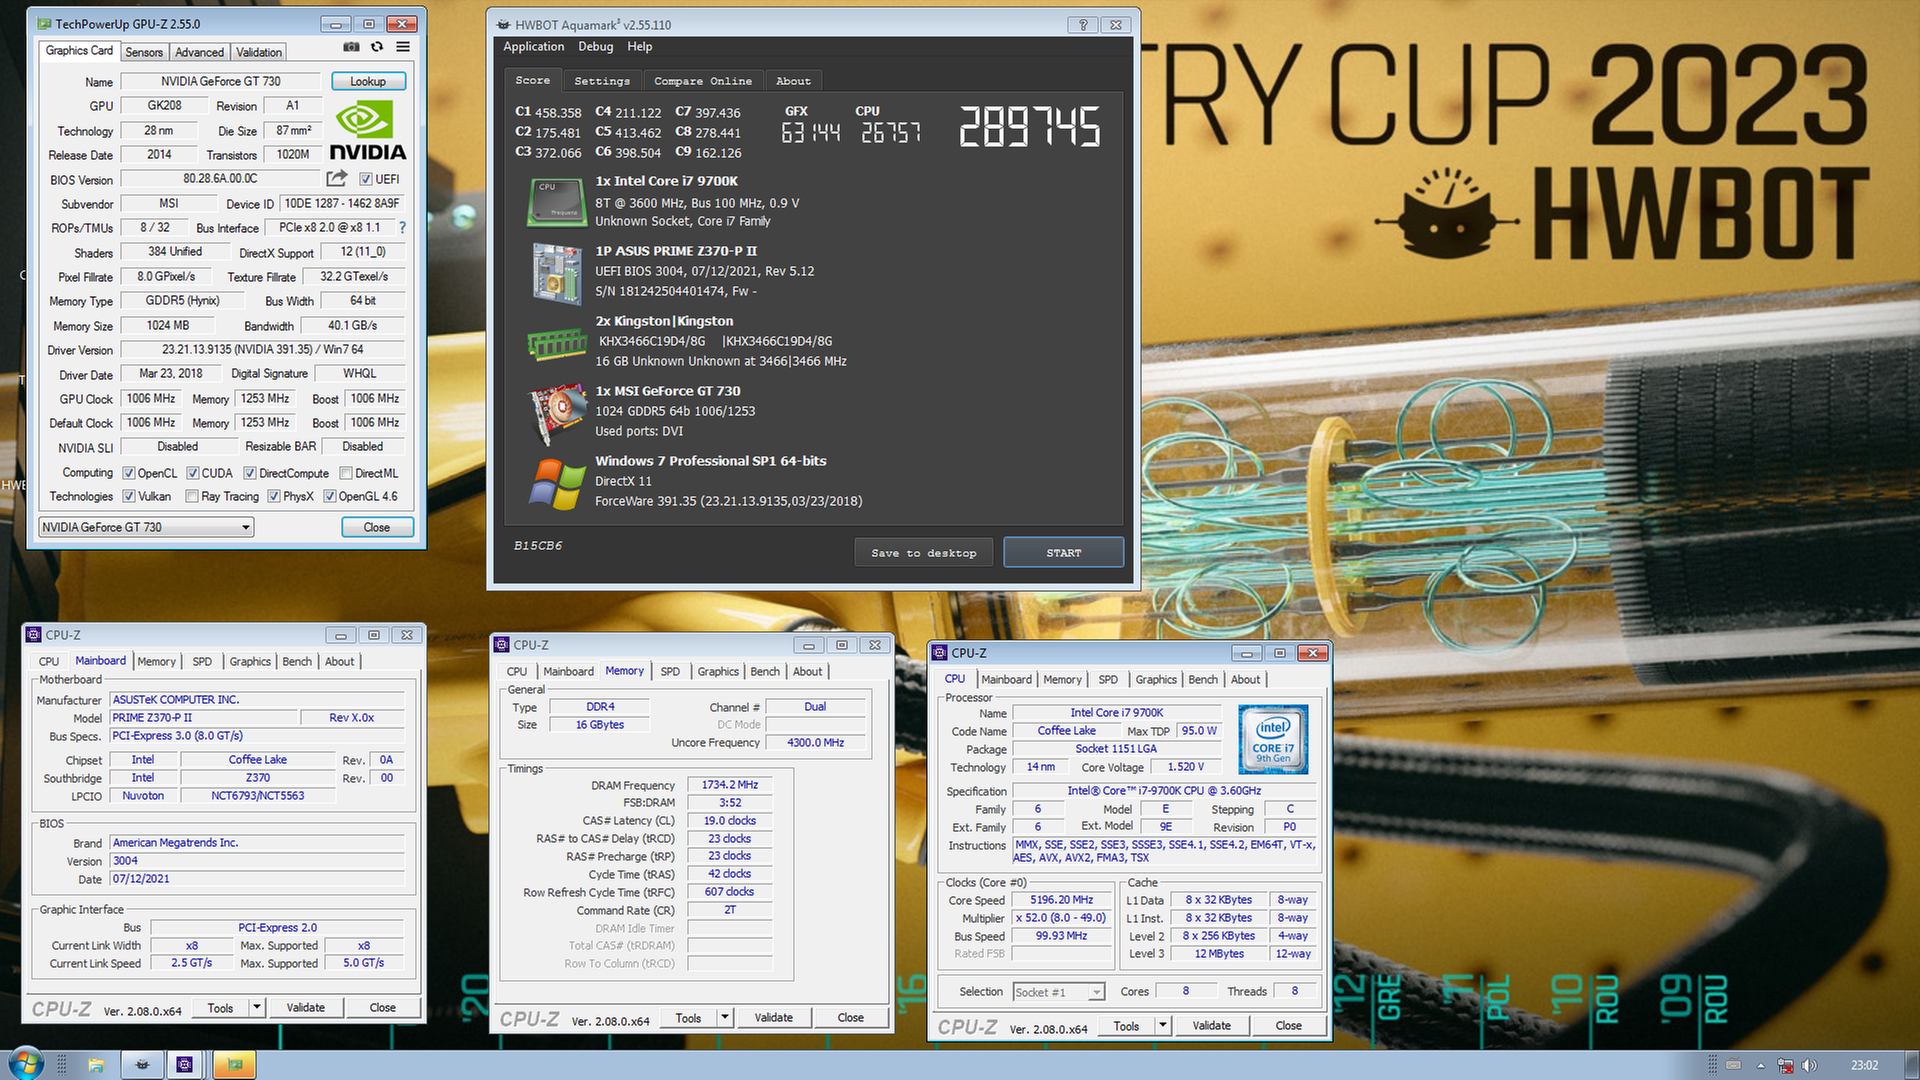Take a GPU-Z screenshot with the camera icon
Image resolution: width=1920 pixels, height=1080 pixels.
[x=351, y=47]
